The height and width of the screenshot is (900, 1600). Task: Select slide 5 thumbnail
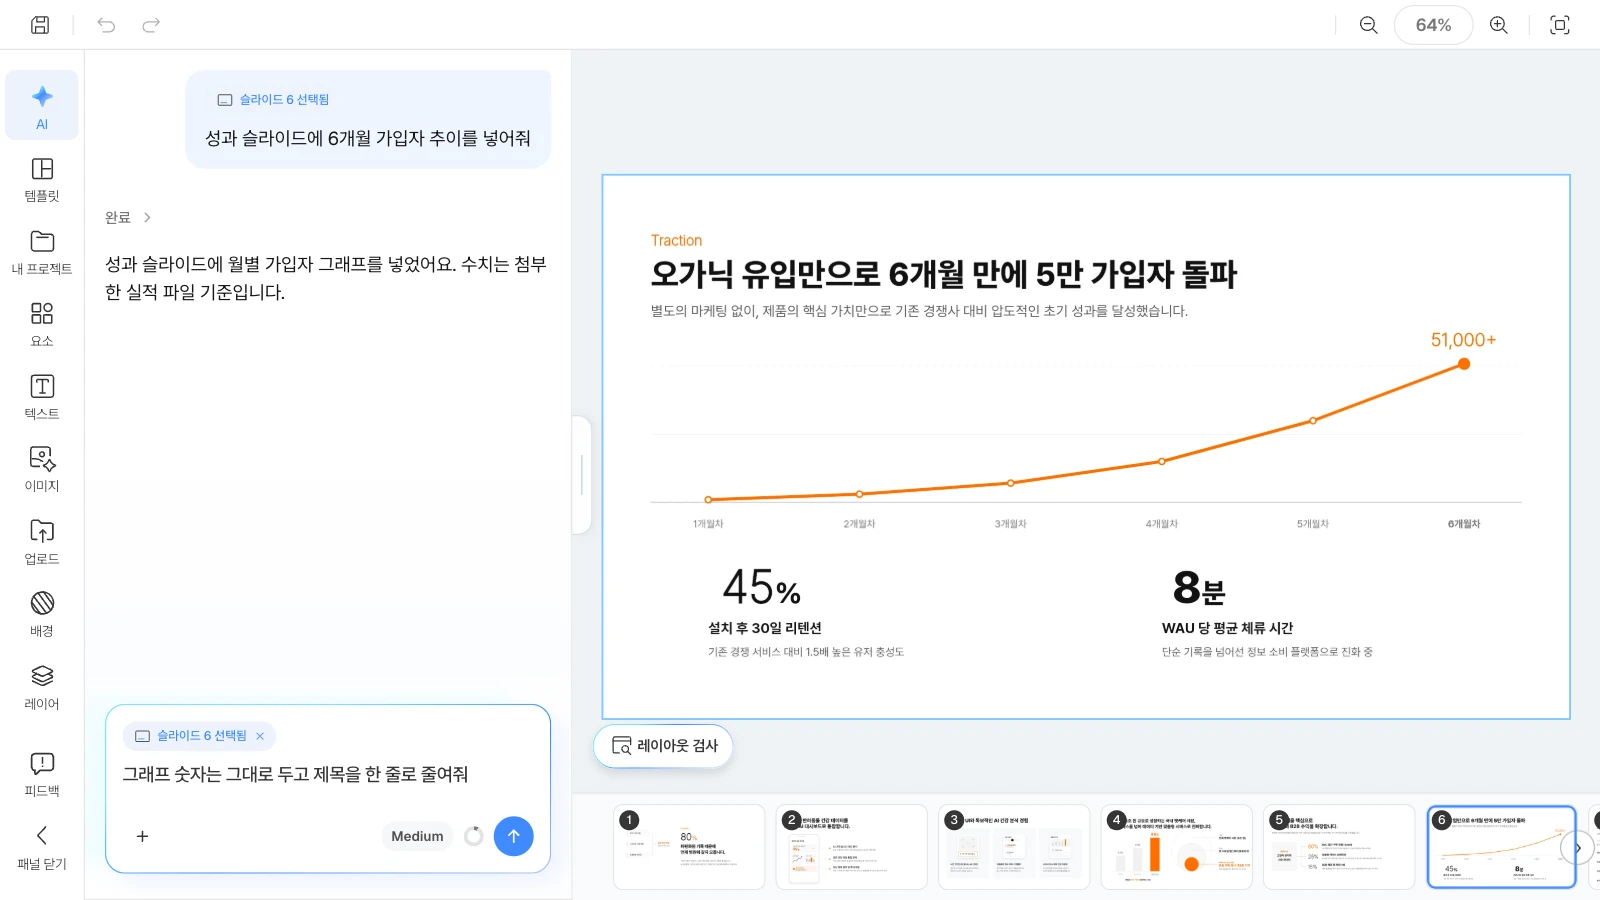pos(1339,847)
